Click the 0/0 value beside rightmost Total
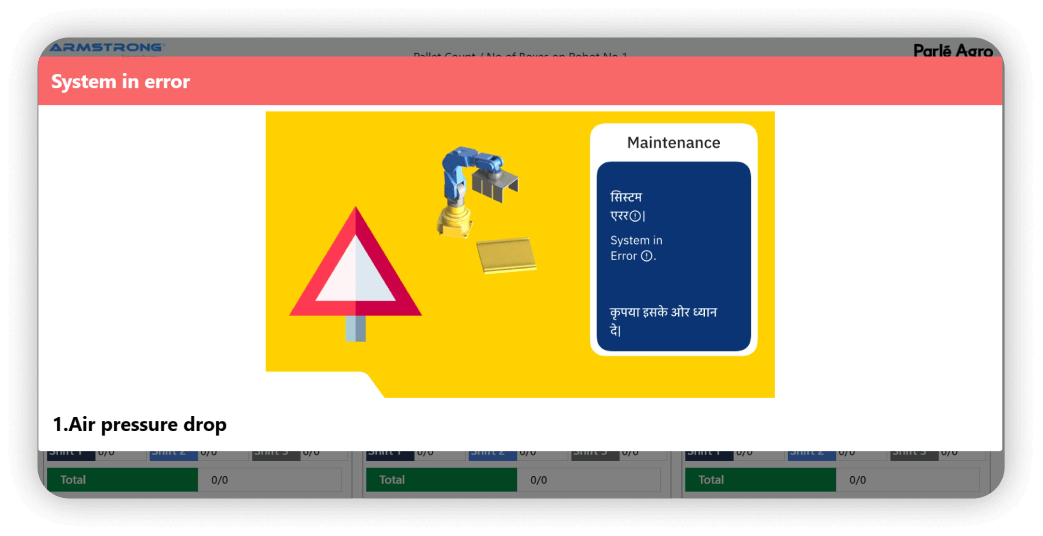Image resolution: width=1043 pixels, height=536 pixels. (x=857, y=480)
